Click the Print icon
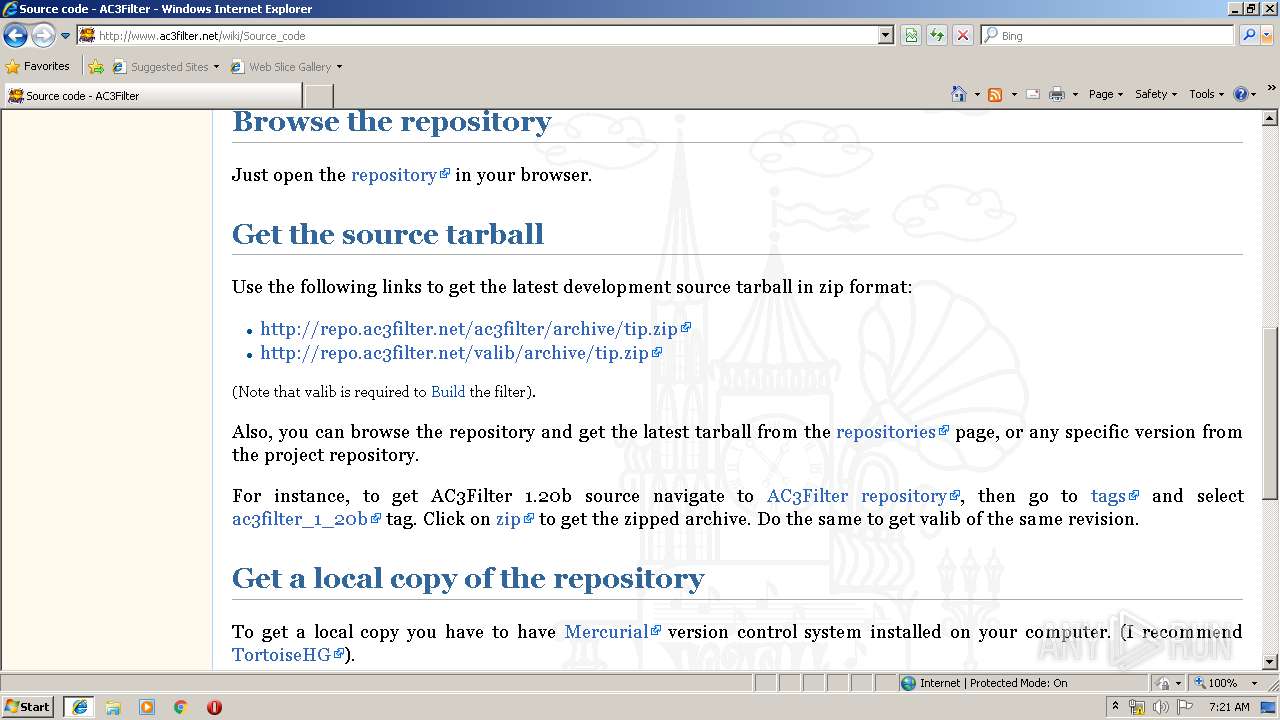 pyautogui.click(x=1057, y=94)
